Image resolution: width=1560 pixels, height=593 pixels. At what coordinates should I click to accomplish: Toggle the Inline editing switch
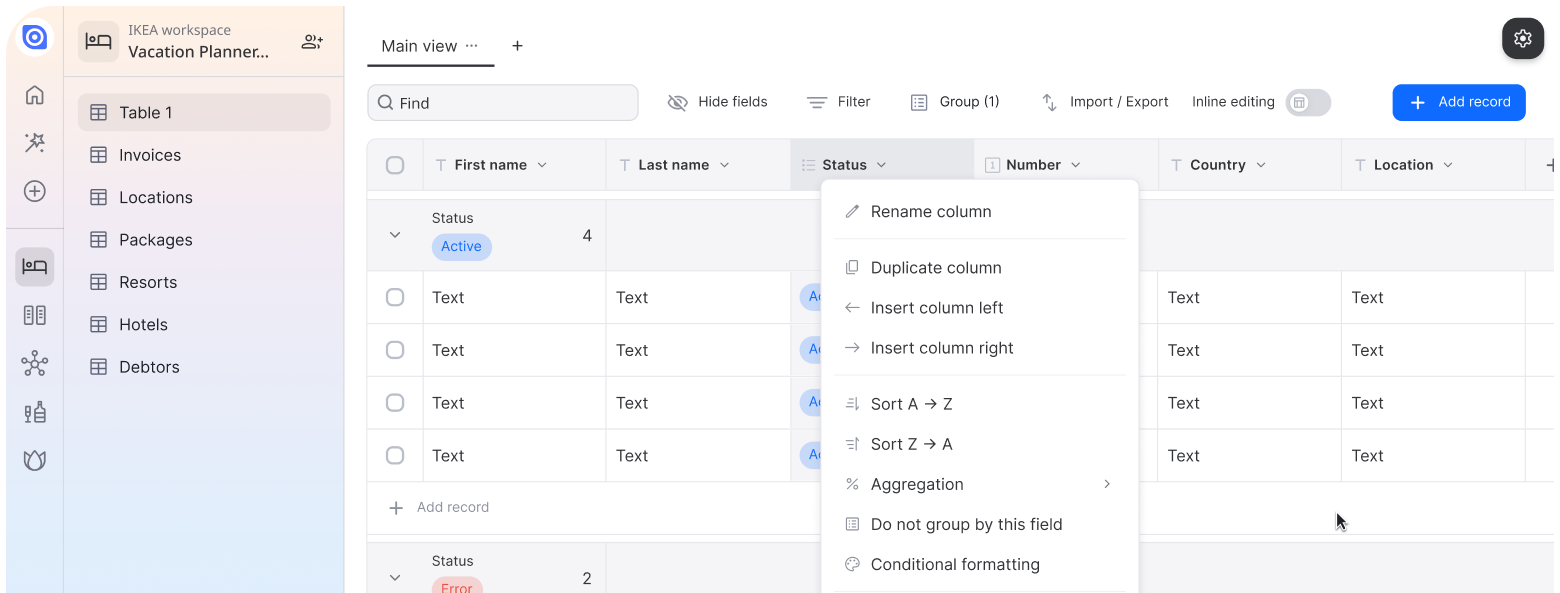pos(1308,102)
